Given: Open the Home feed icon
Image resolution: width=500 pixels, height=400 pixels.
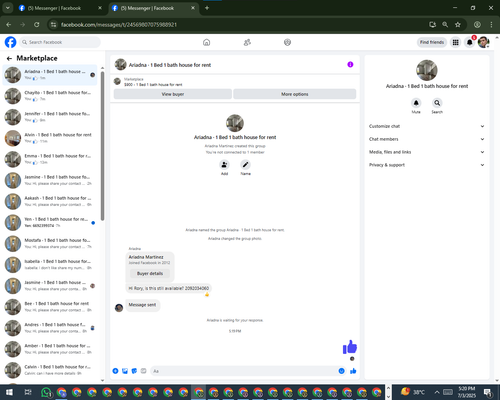Looking at the screenshot, I should 206,42.
